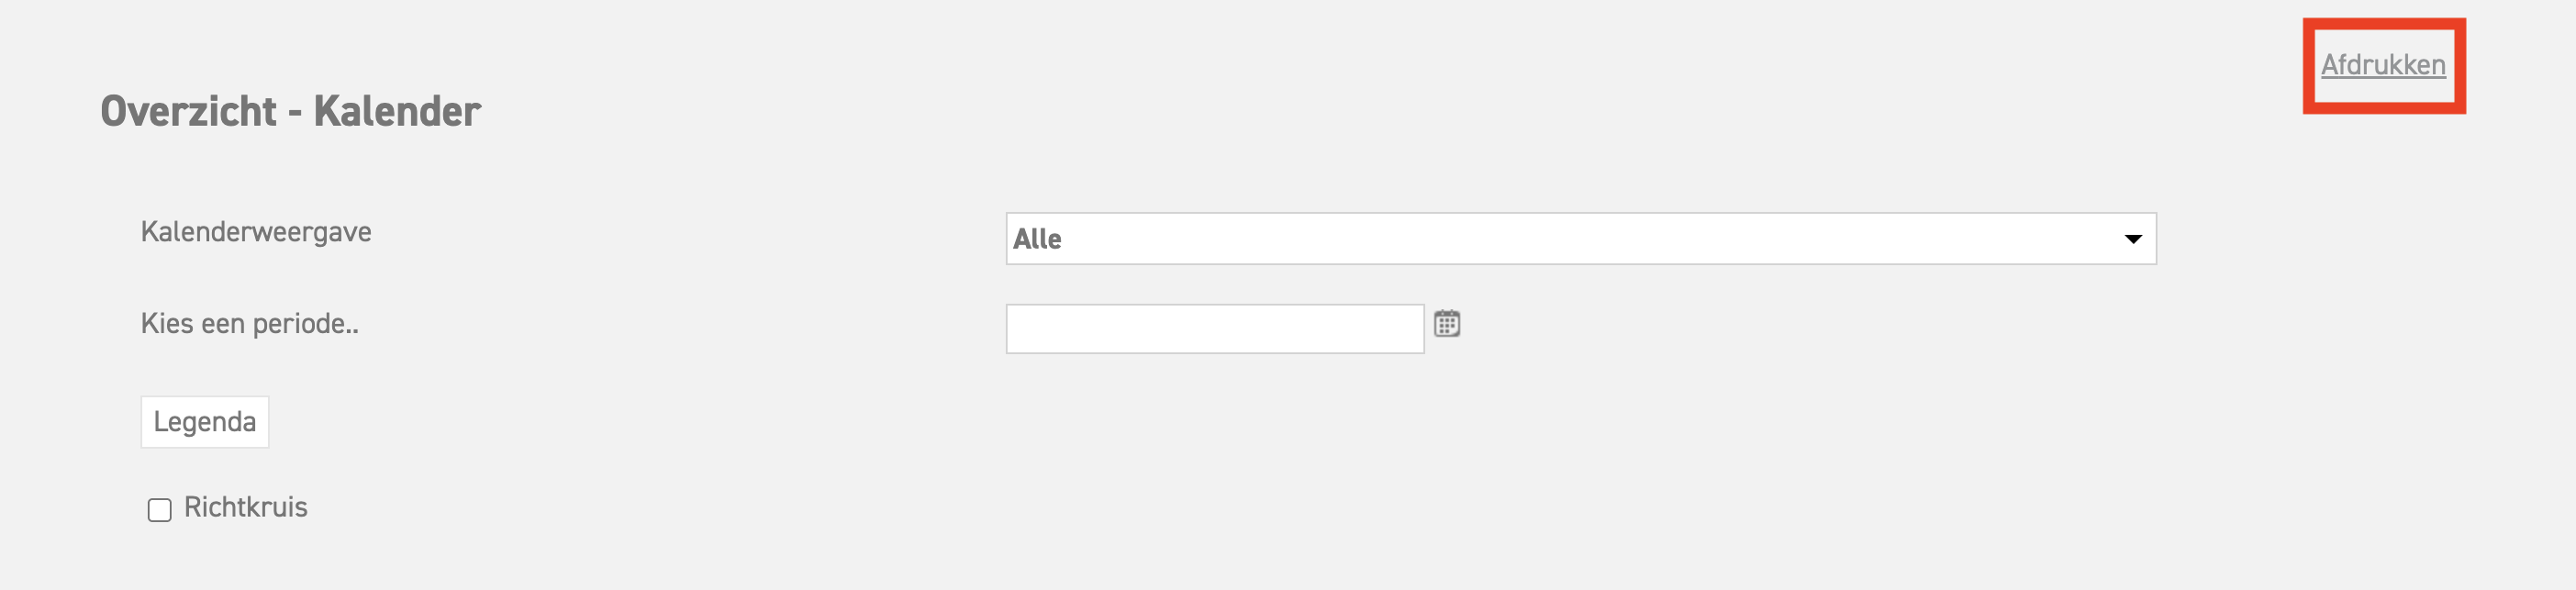Click the Afdrukken print link

pyautogui.click(x=2383, y=65)
